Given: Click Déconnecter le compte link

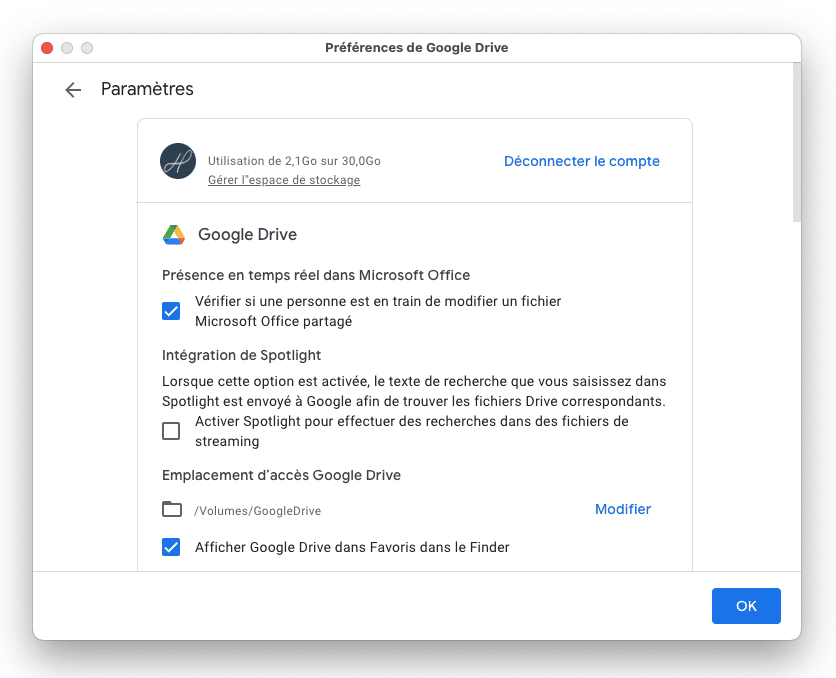Looking at the screenshot, I should [x=582, y=161].
